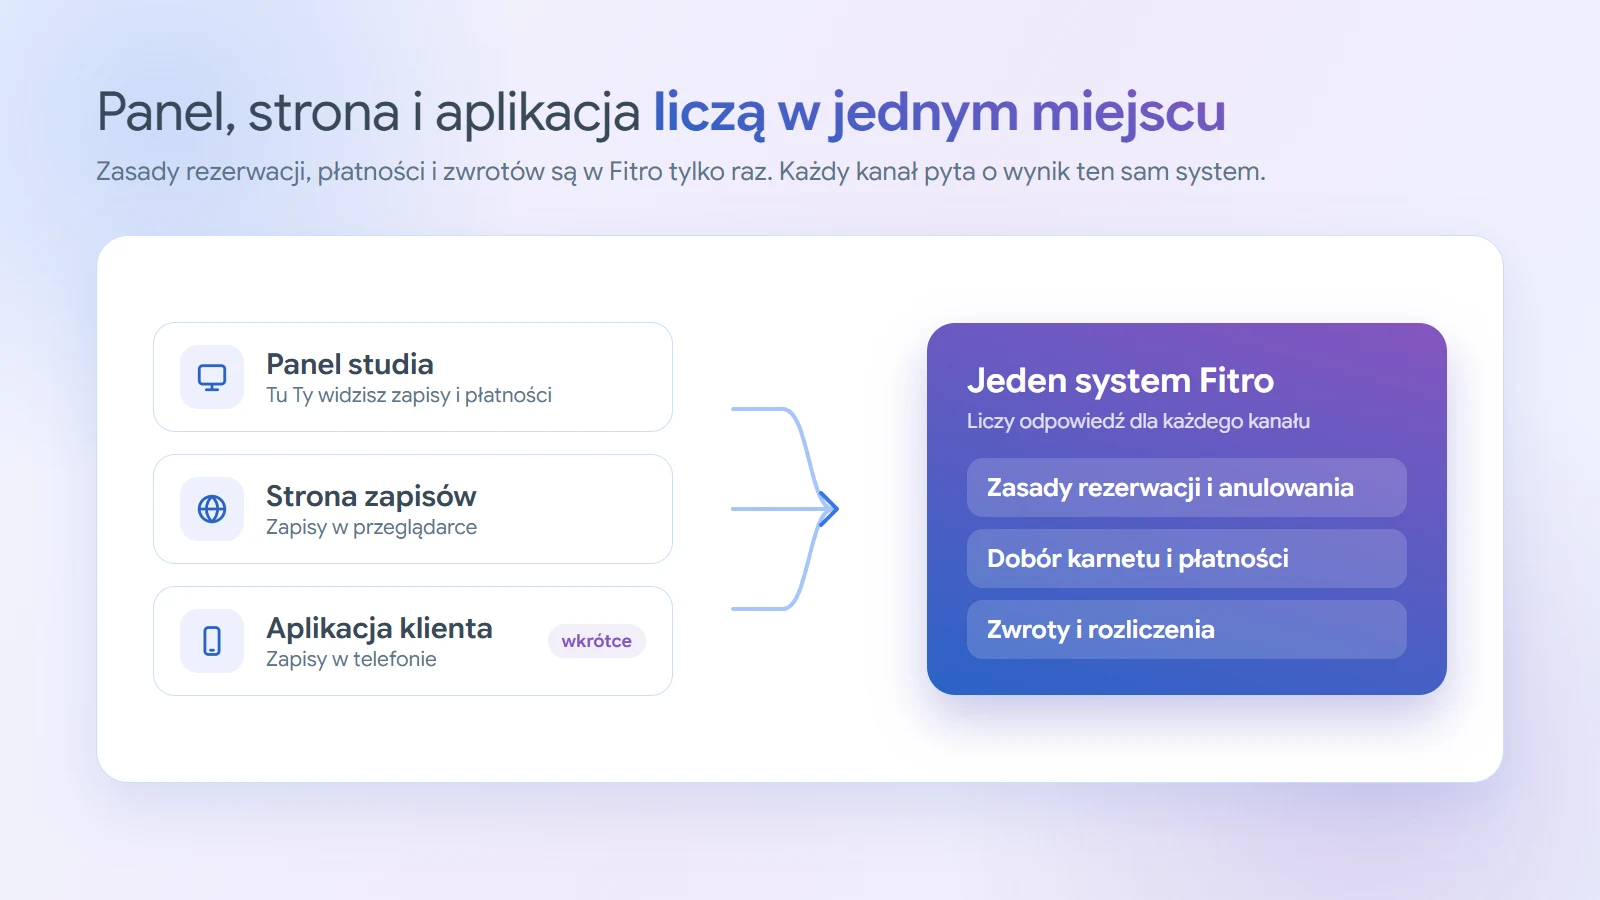Select the Aplikacja klienta card title

[x=379, y=628]
